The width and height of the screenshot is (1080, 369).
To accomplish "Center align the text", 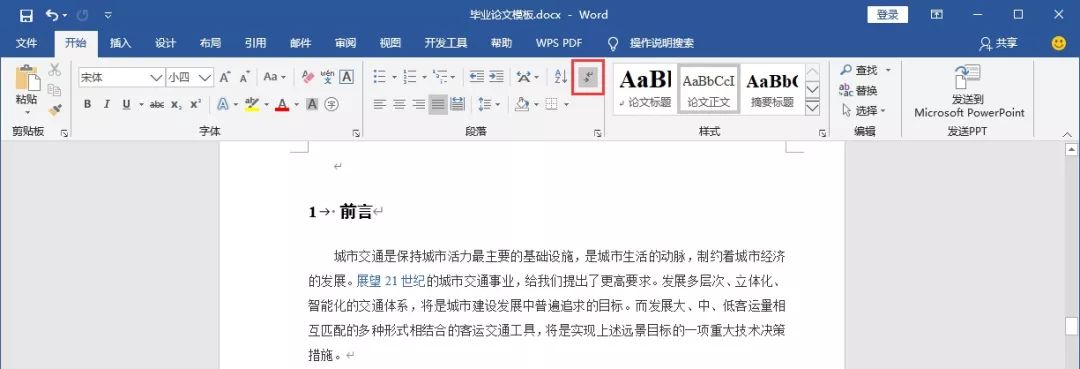I will point(399,105).
